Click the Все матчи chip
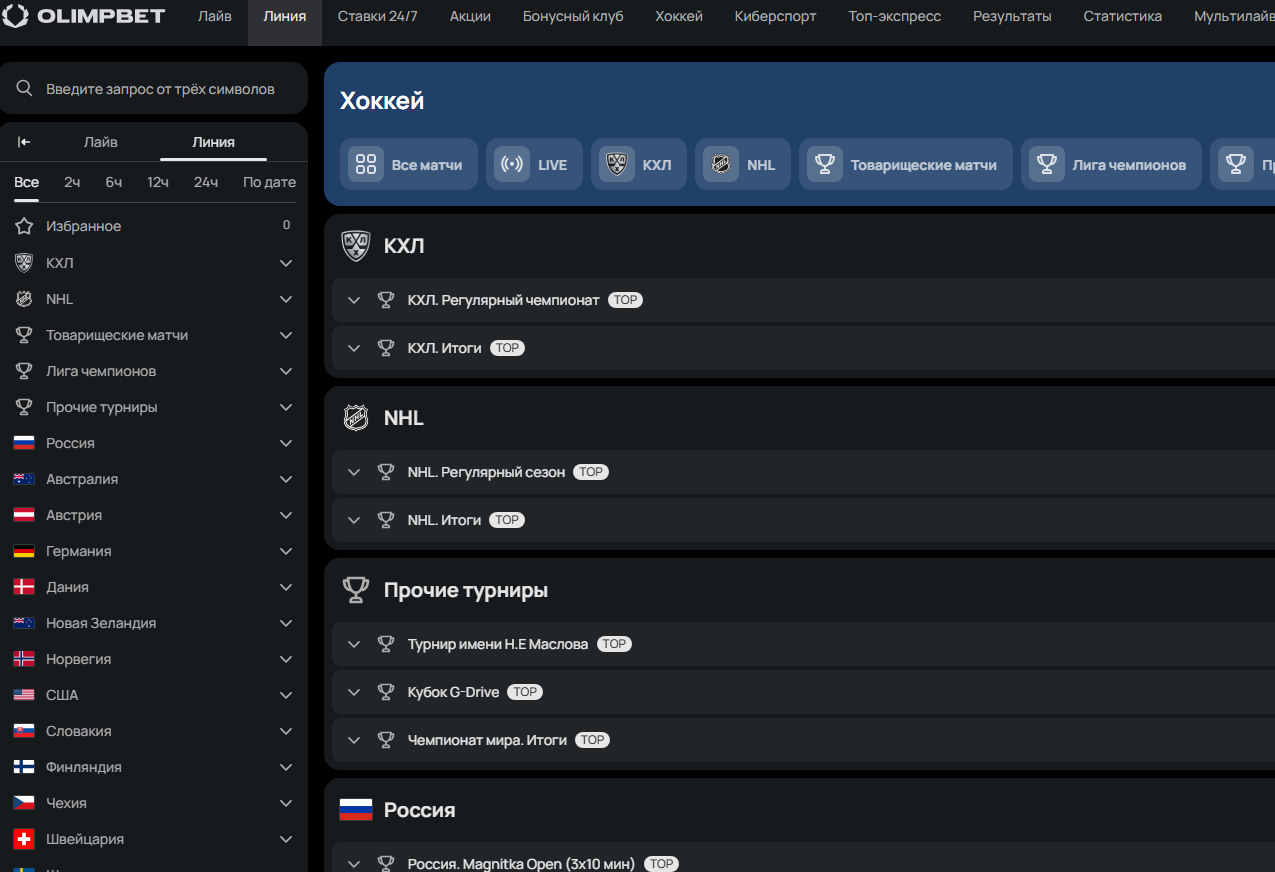The height and width of the screenshot is (872, 1275). pos(409,164)
